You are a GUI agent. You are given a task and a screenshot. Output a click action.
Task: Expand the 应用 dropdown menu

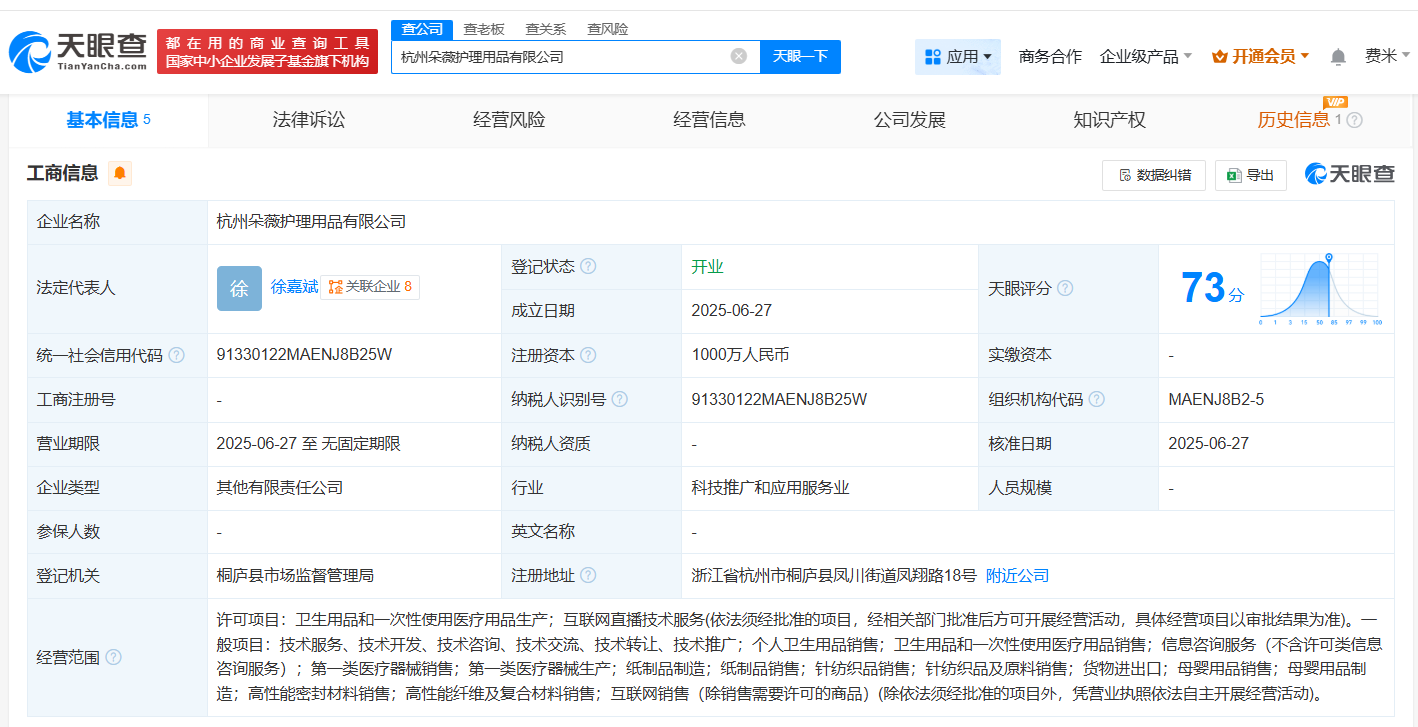958,57
